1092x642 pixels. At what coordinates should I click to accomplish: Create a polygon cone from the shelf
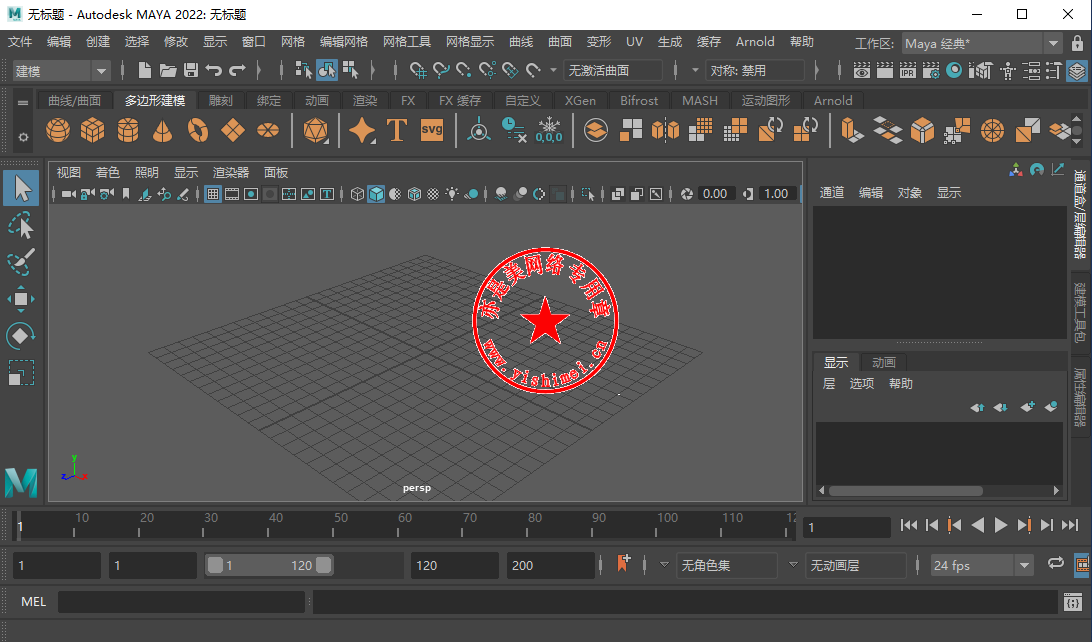(x=162, y=130)
